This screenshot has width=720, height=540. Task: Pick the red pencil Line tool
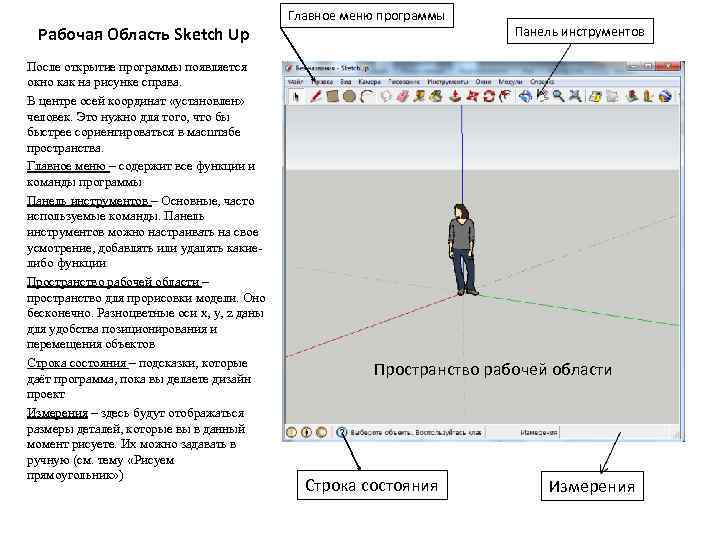coord(315,96)
